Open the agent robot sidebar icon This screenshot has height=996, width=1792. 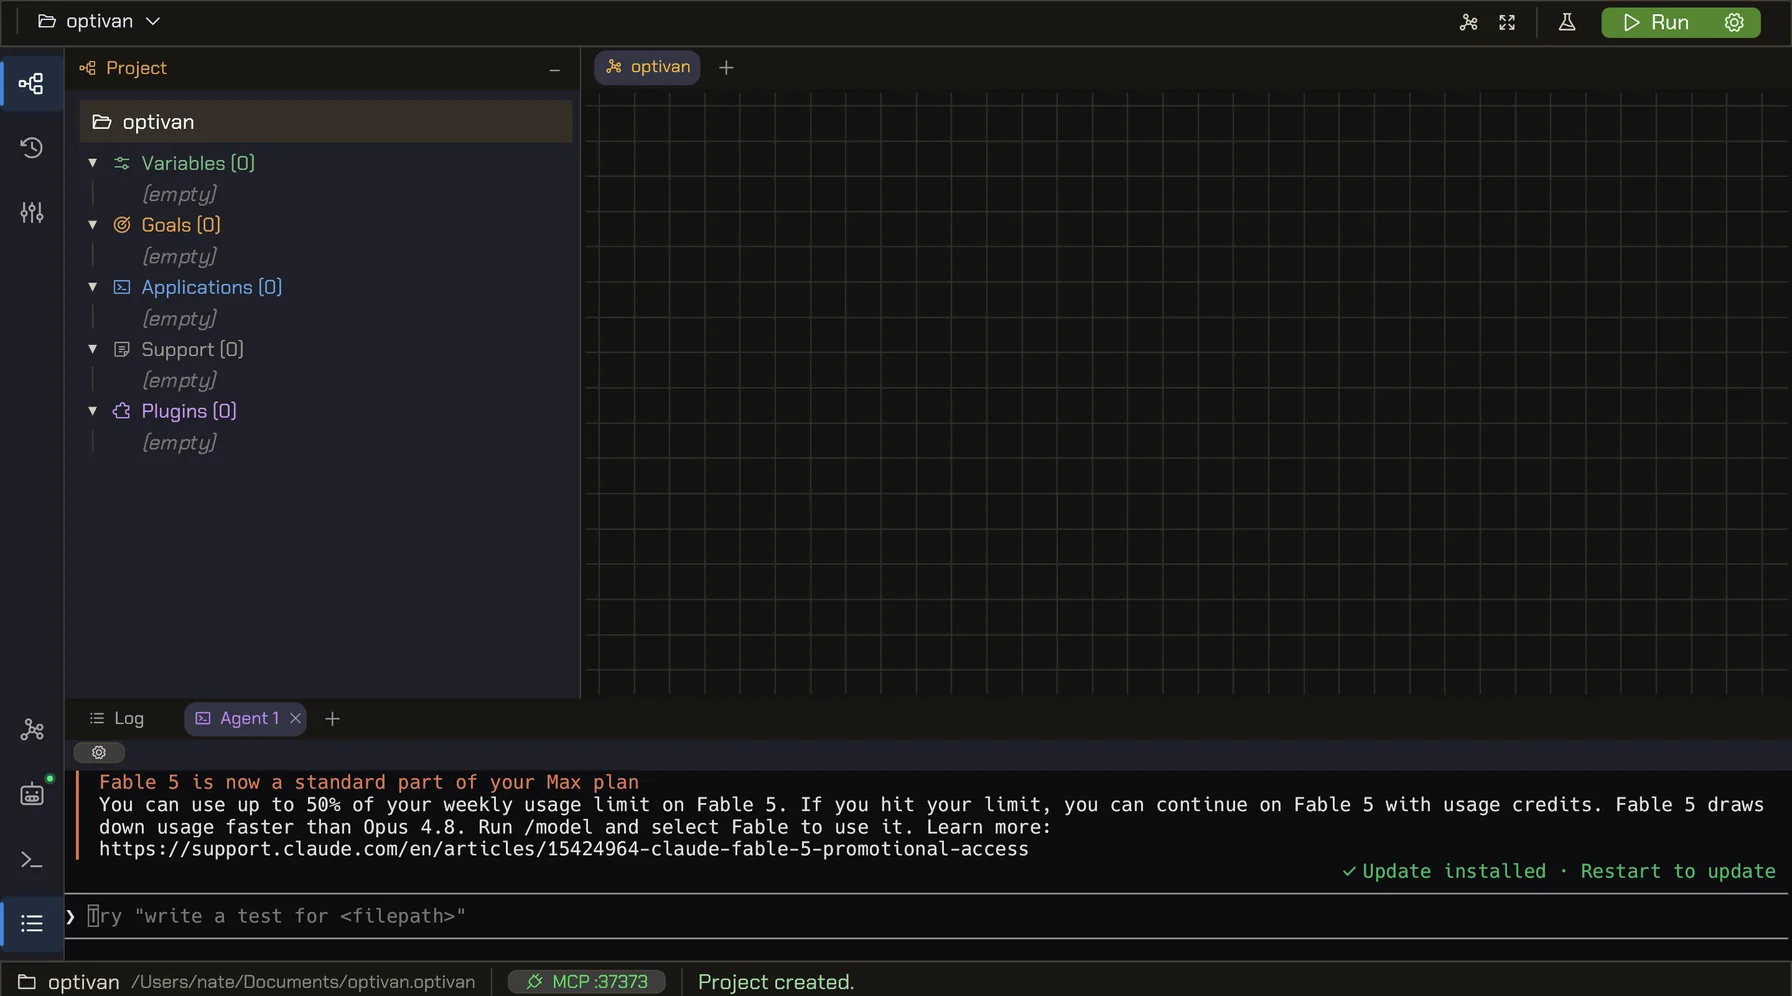point(31,794)
